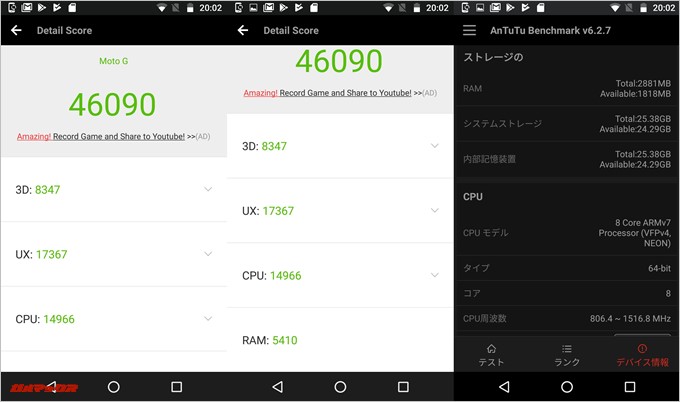The width and height of the screenshot is (680, 402).
Task: Tap recents square below RAM: 5410 screen
Action: (x=403, y=387)
